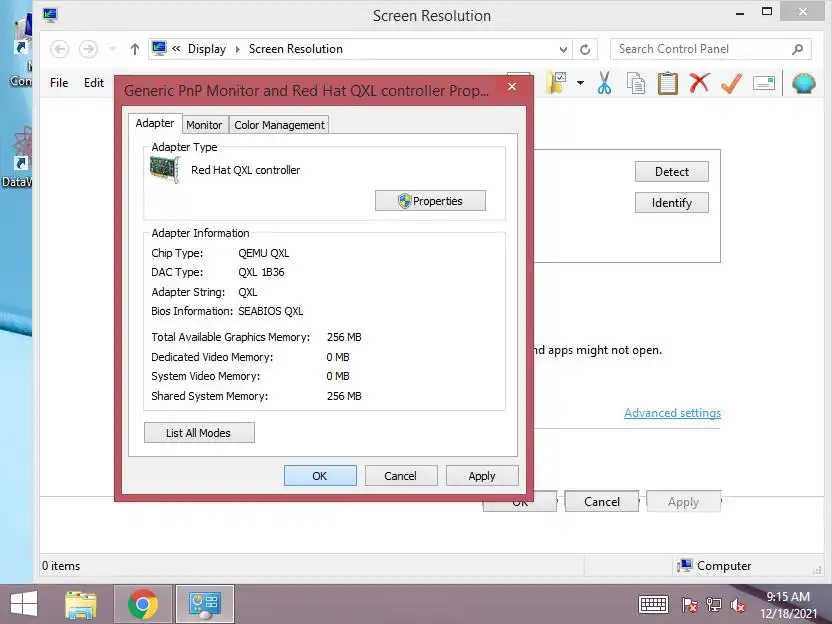Click the Screen Resolution title bar icon
The height and width of the screenshot is (624, 832).
(50, 15)
